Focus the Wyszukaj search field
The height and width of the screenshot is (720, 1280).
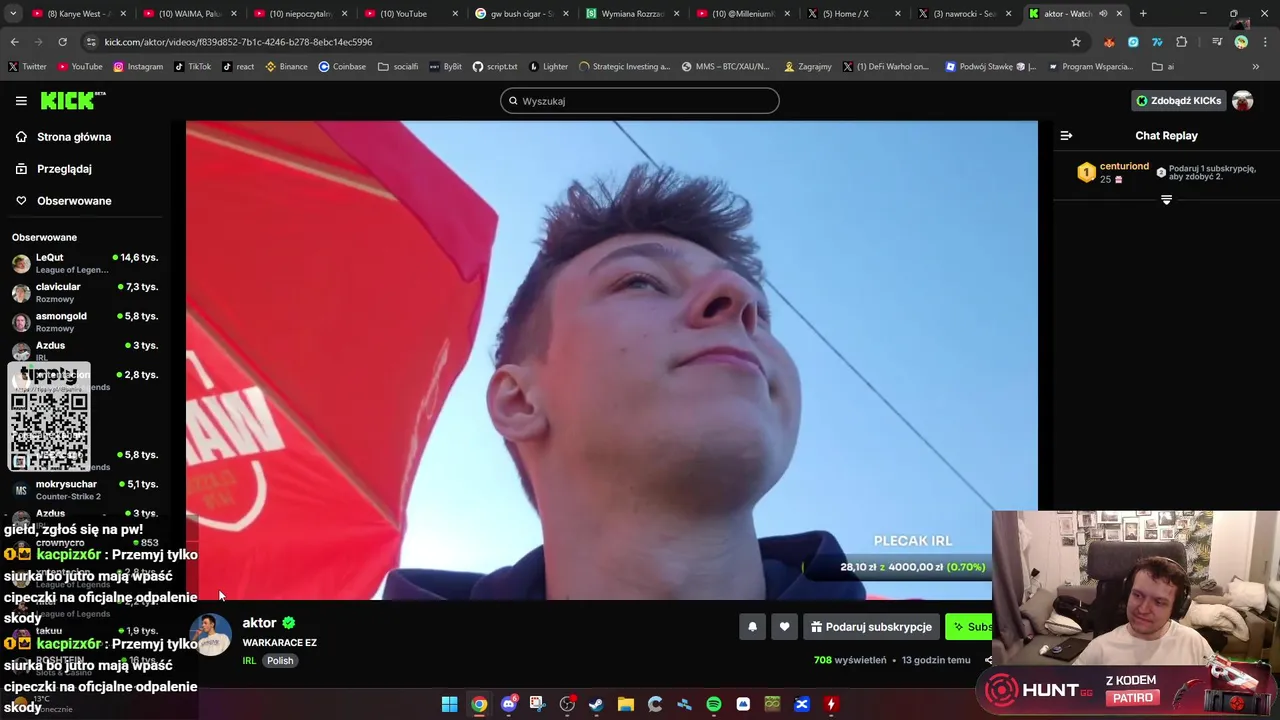point(640,101)
